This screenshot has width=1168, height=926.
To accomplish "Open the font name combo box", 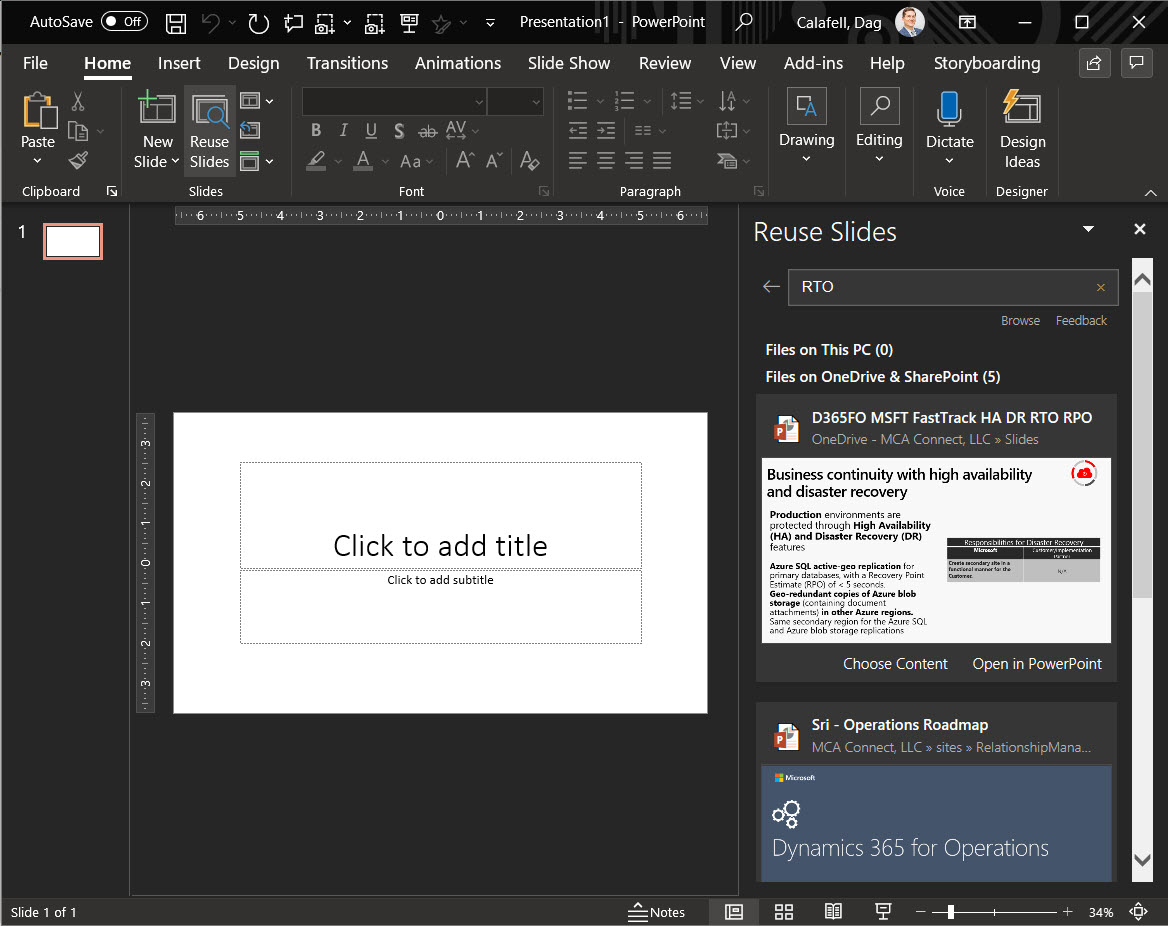I will tap(394, 102).
